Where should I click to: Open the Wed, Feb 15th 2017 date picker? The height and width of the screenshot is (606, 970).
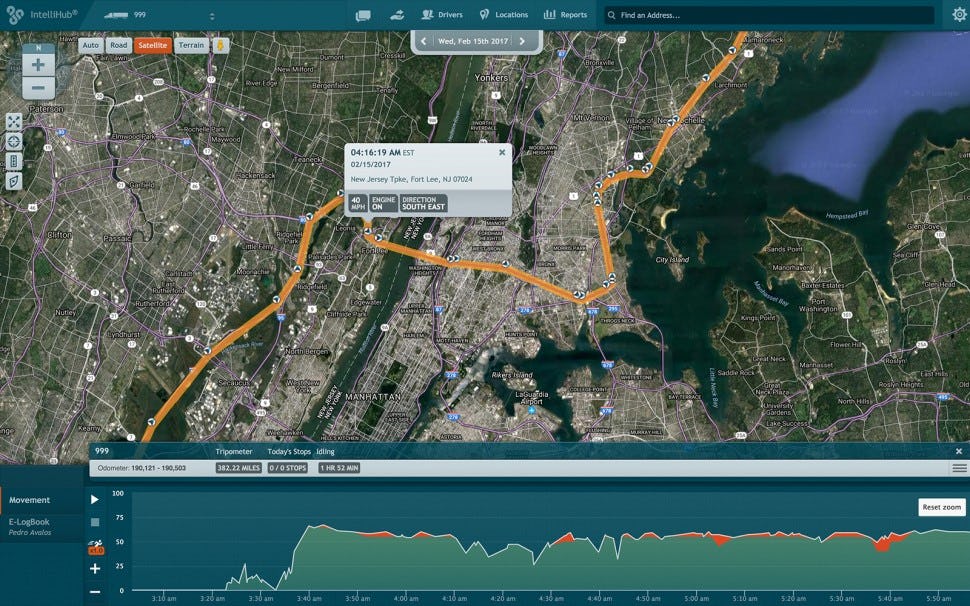tap(473, 41)
